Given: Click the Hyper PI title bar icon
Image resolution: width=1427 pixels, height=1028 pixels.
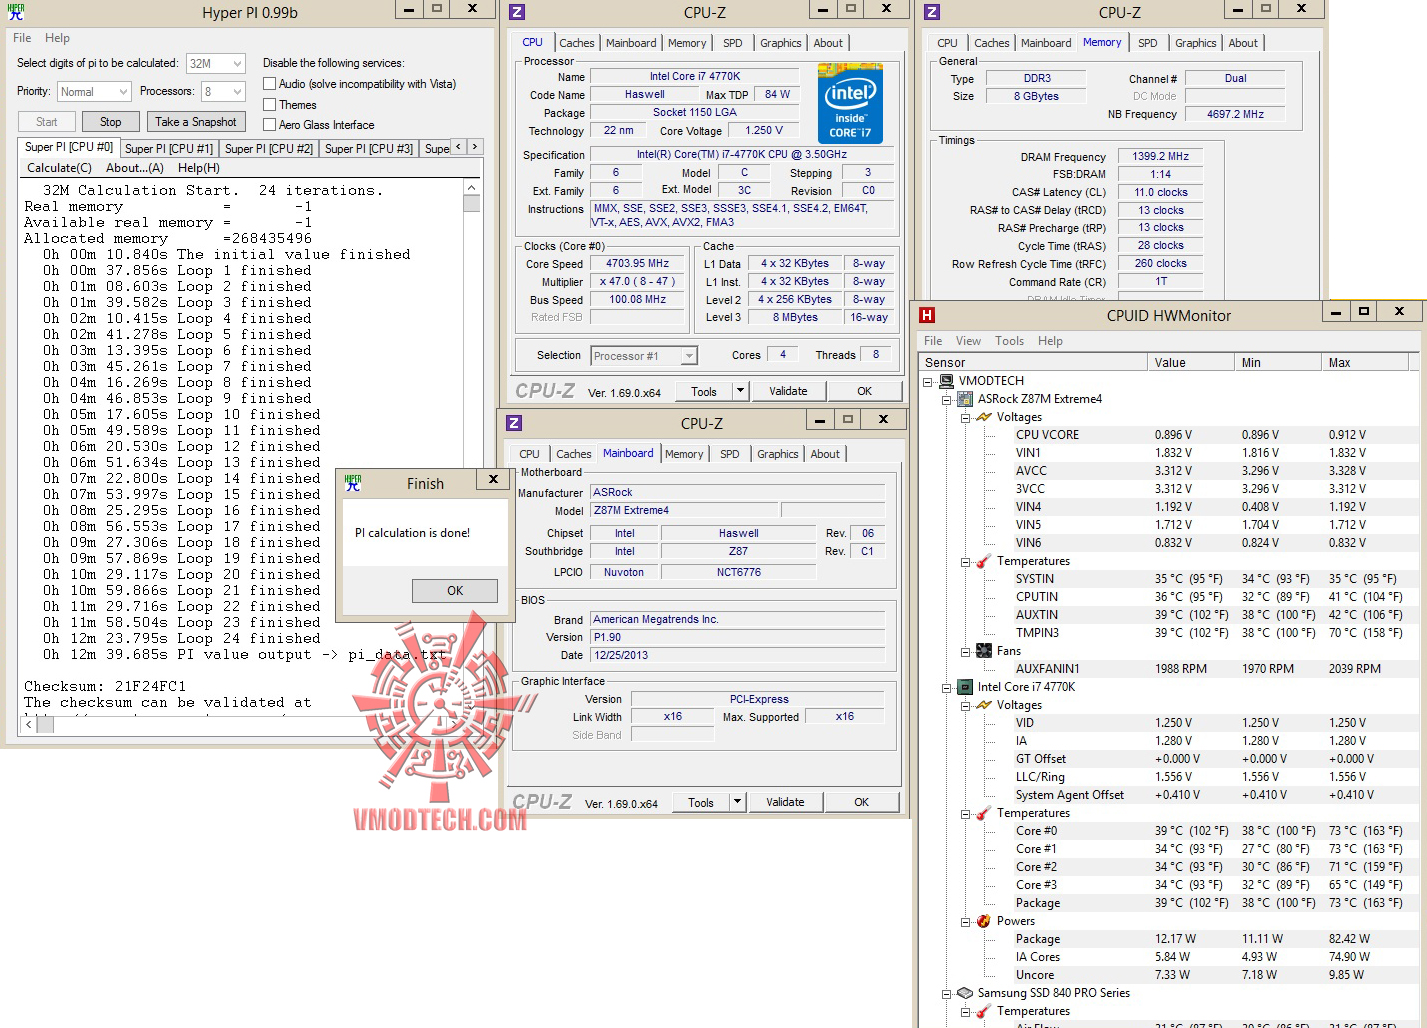Looking at the screenshot, I should pyautogui.click(x=16, y=12).
